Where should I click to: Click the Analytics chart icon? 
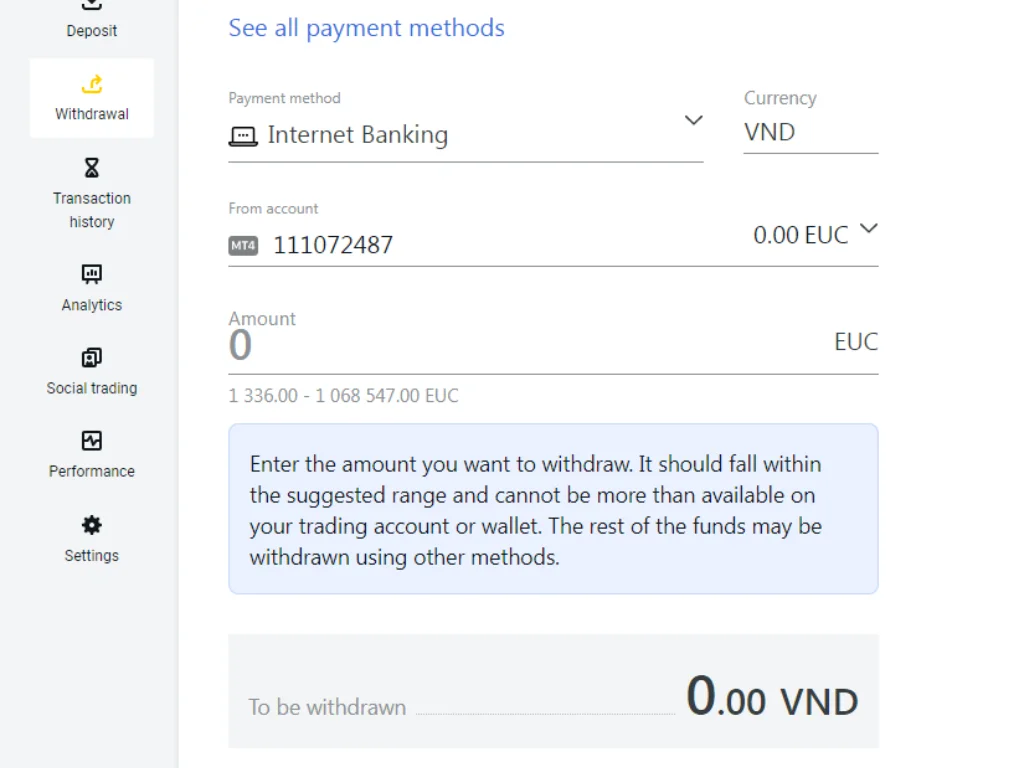[x=92, y=274]
